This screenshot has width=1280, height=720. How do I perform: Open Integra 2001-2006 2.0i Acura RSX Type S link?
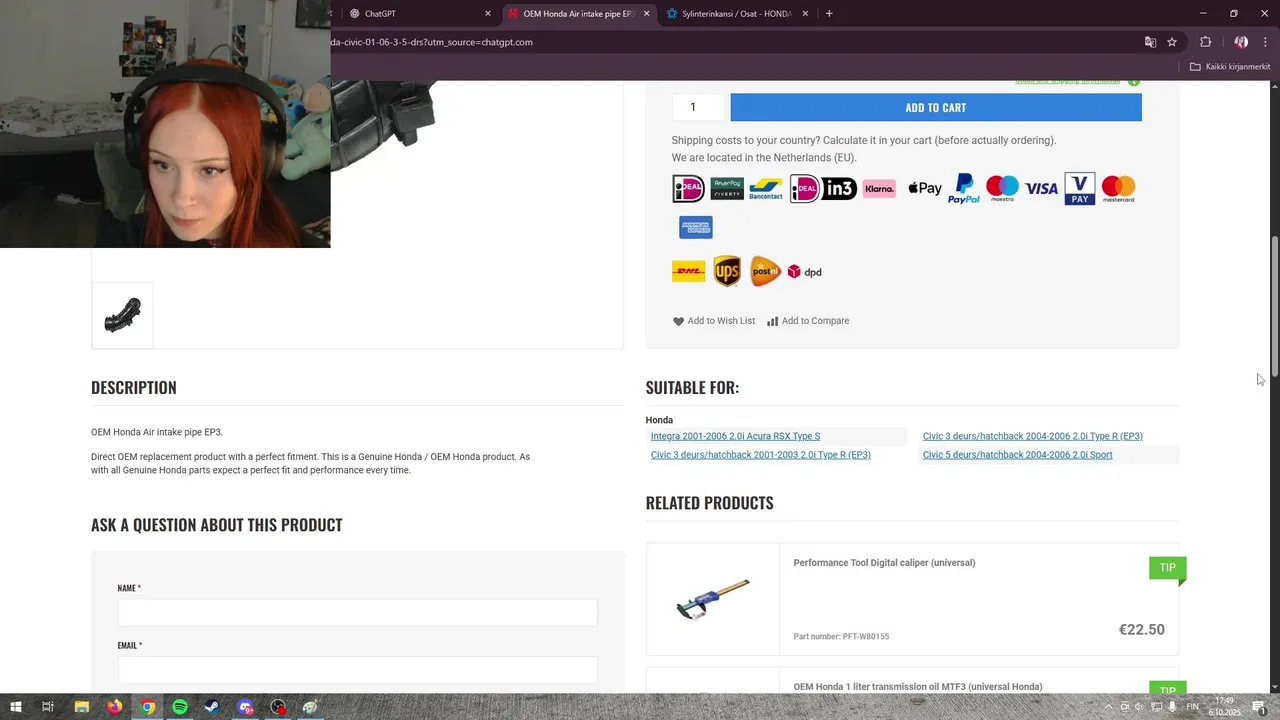tap(735, 436)
